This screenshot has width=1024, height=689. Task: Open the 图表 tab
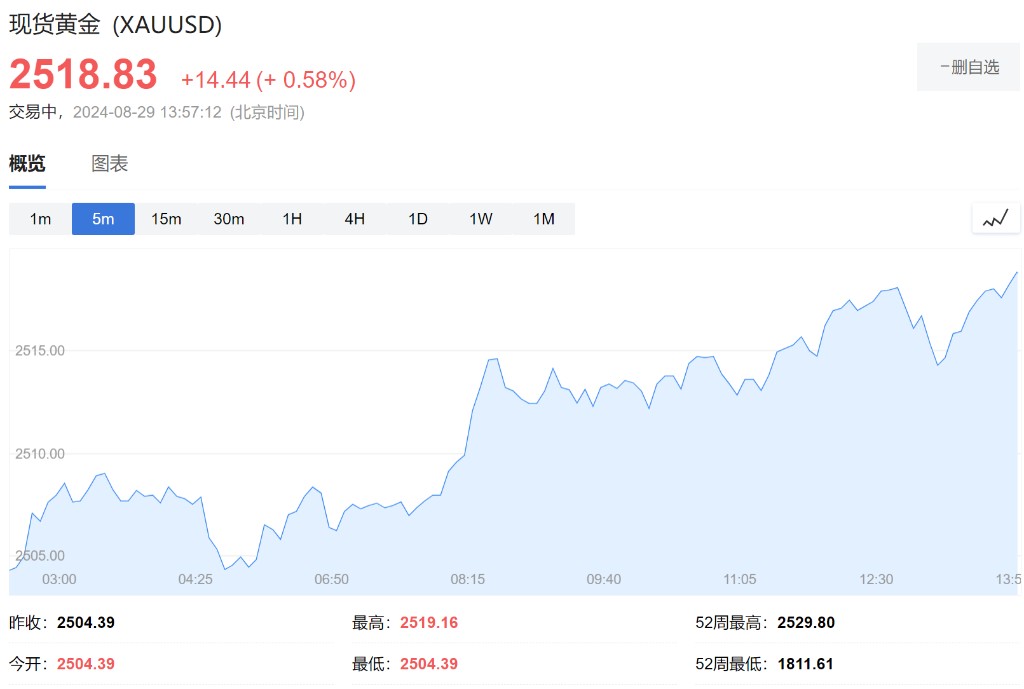tap(110, 164)
